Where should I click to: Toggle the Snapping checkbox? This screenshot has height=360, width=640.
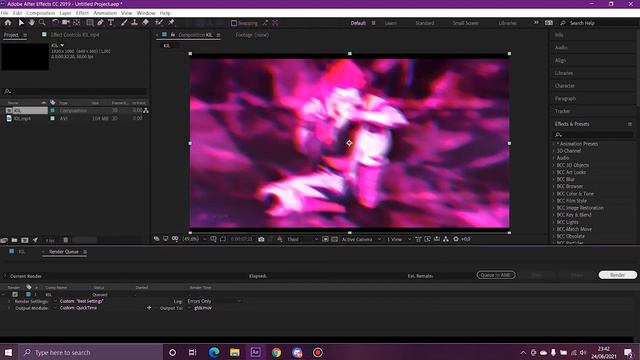234,23
